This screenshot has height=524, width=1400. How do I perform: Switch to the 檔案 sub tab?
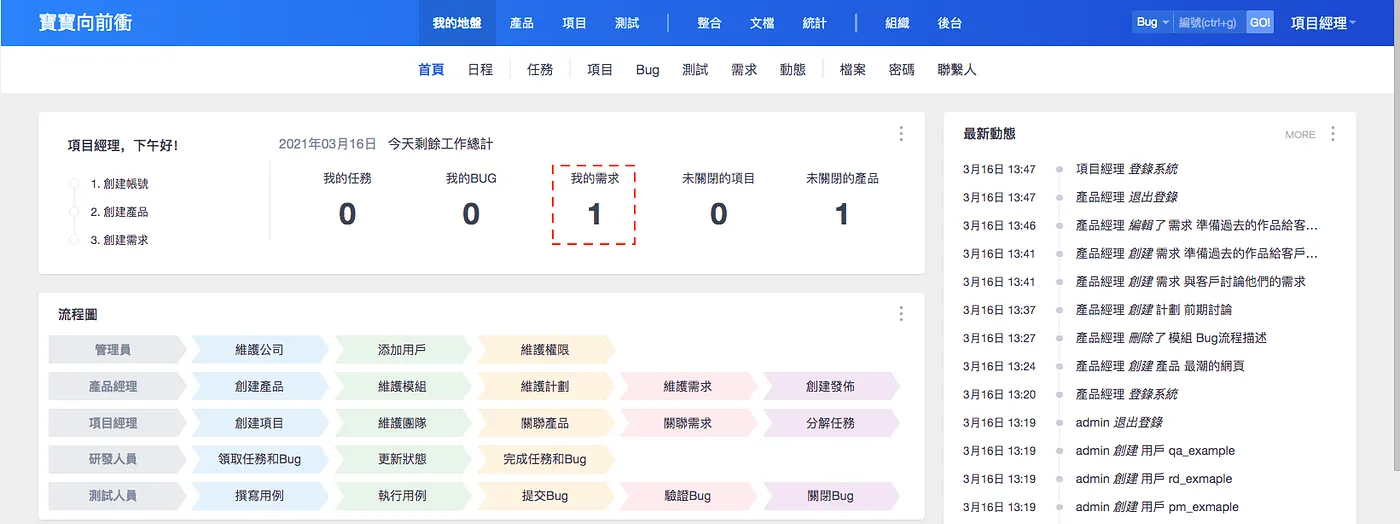(x=853, y=70)
